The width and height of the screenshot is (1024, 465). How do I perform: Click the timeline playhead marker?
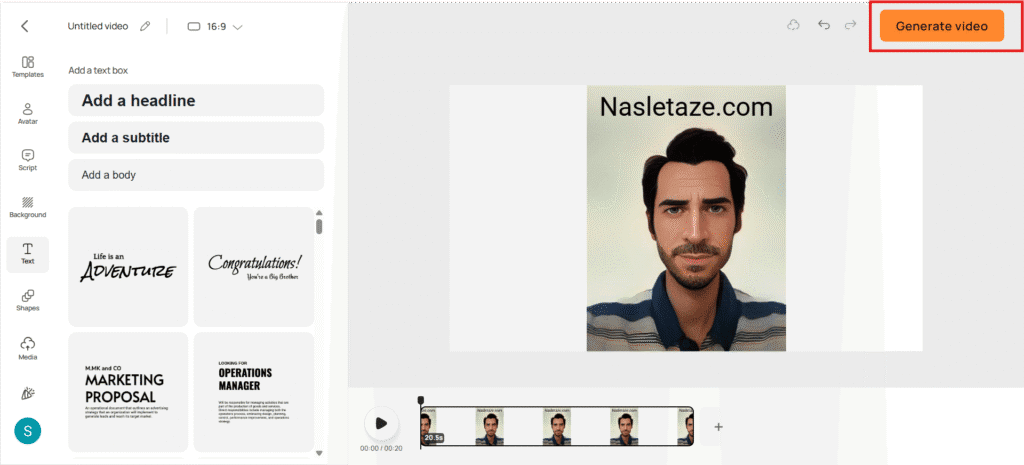421,400
